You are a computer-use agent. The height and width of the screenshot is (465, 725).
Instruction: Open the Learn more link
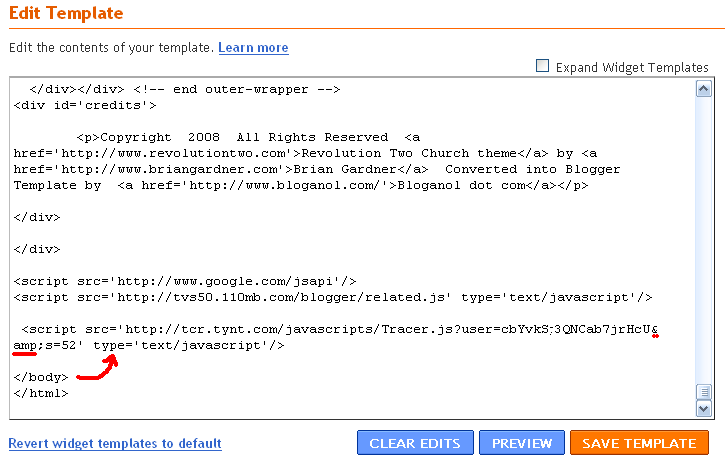coord(253,48)
